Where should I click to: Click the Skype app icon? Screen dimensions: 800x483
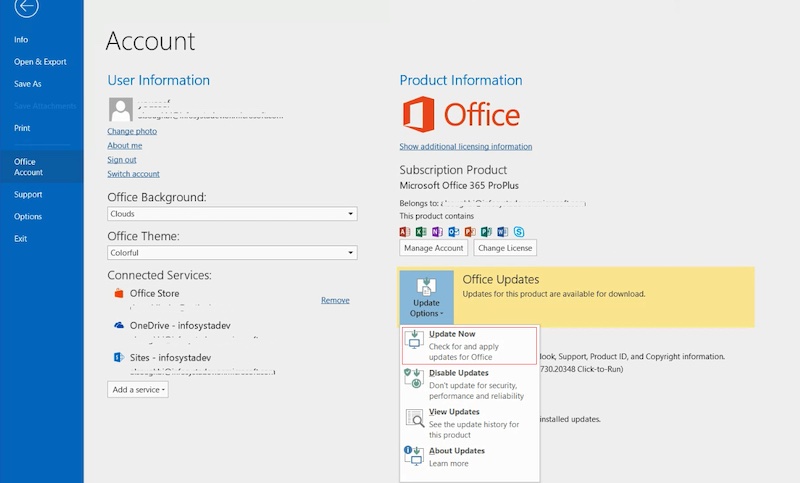pyautogui.click(x=519, y=232)
